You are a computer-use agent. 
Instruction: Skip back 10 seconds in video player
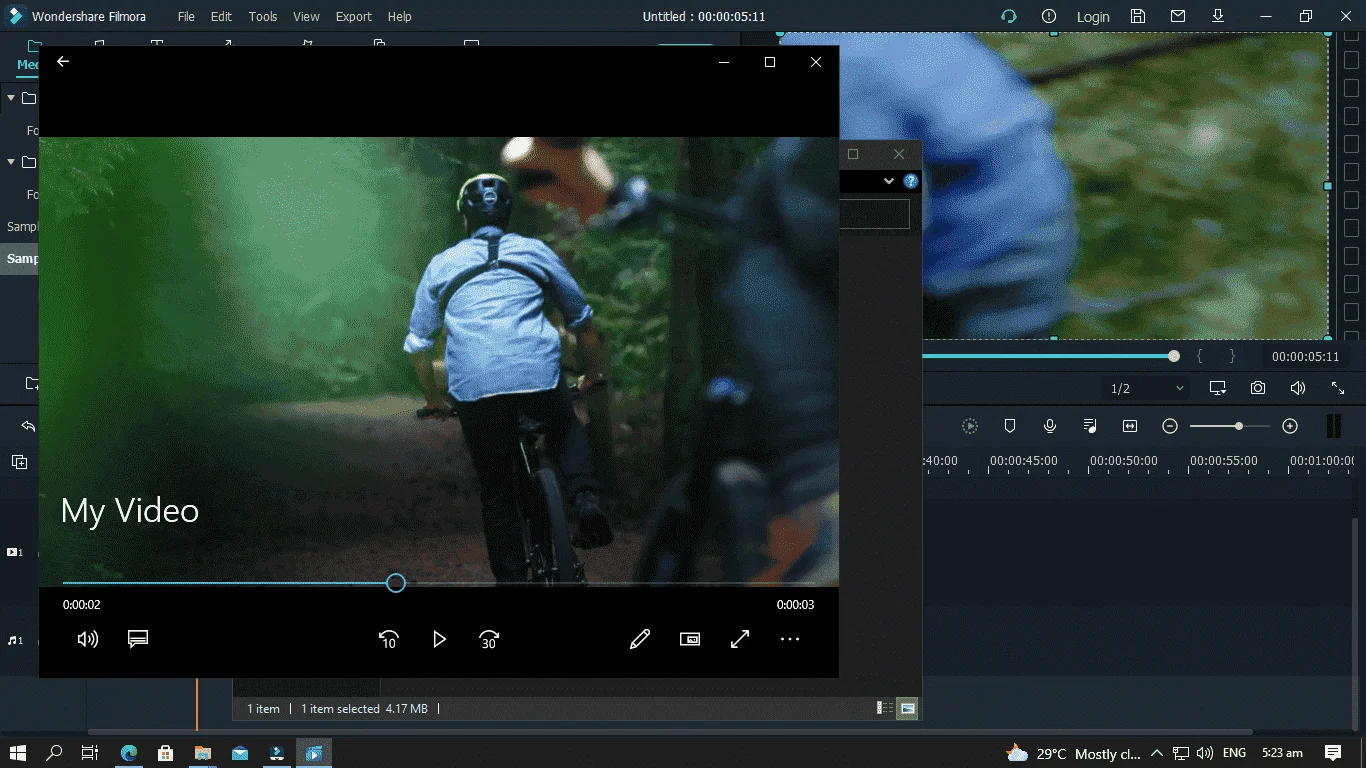tap(389, 639)
